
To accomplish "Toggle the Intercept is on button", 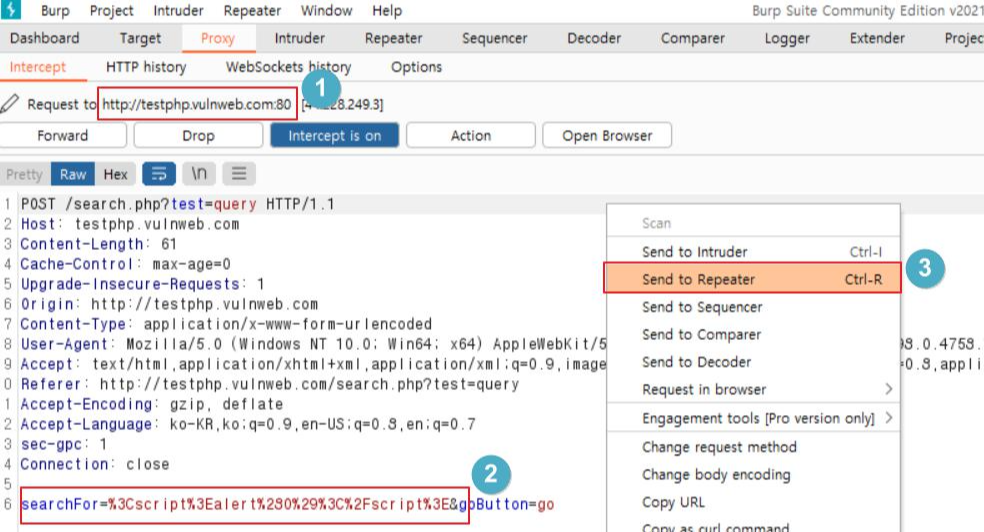I will point(334,136).
